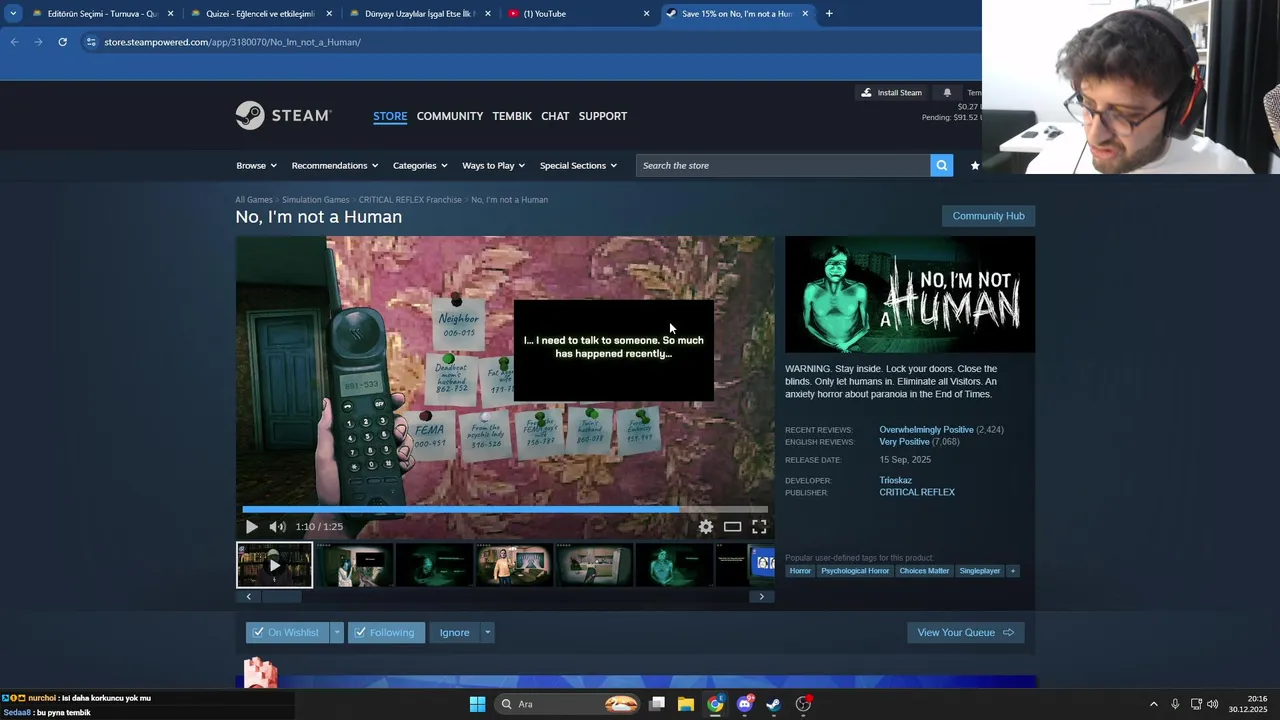
Task: Select the Choices Matter tag
Action: coord(924,571)
